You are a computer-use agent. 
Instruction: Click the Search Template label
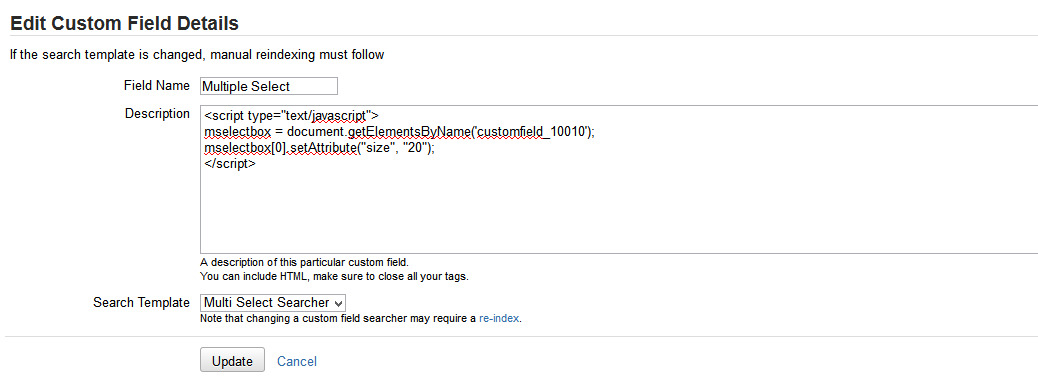tap(142, 302)
